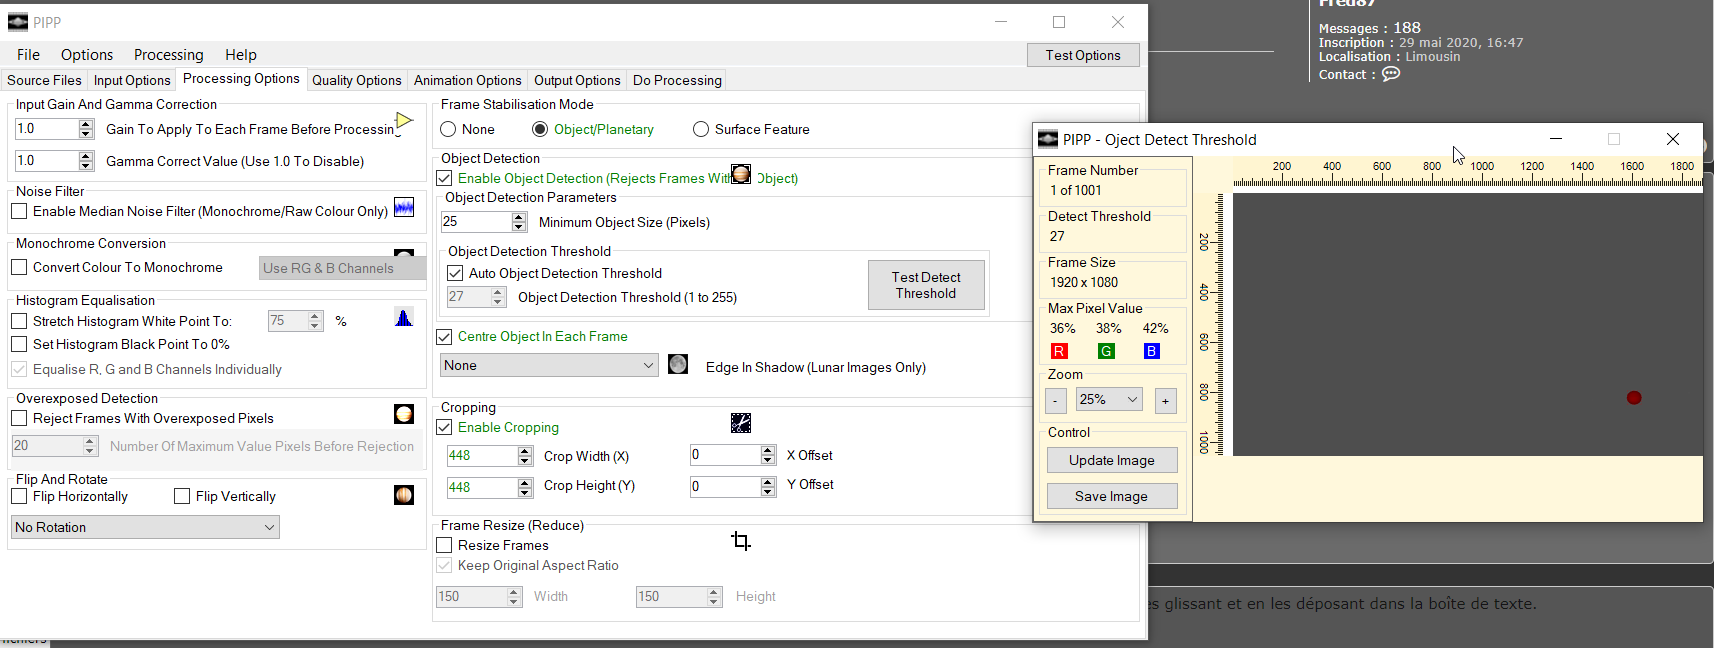Open the 25% zoom dropdown

click(1109, 399)
